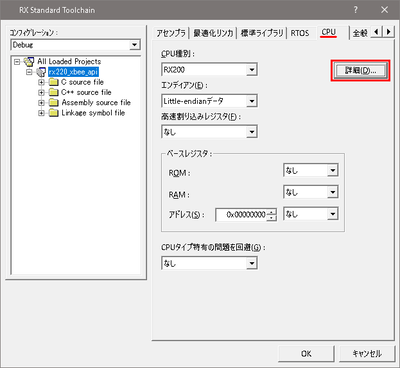
Task: Decrease address value with spinner down arrow
Action: [x=272, y=218]
